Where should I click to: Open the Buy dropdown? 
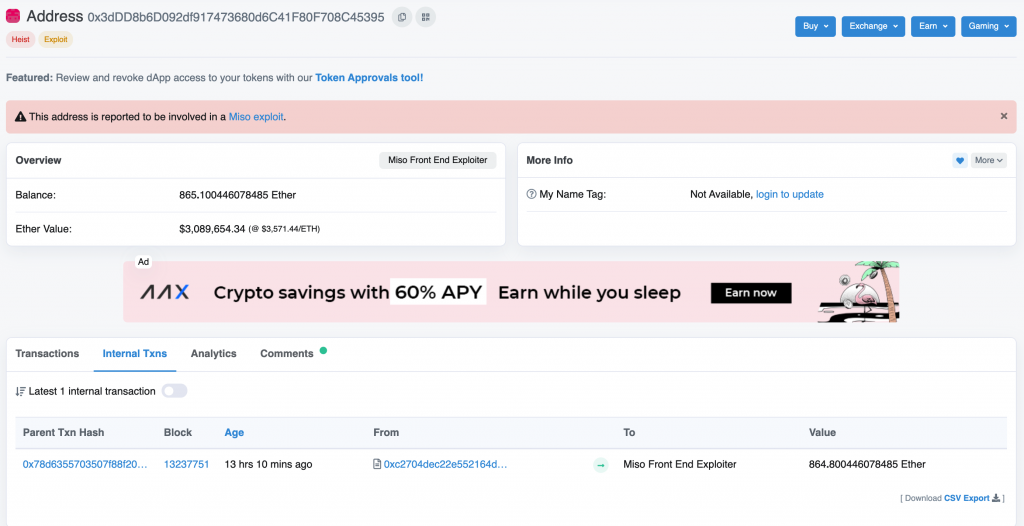[815, 26]
